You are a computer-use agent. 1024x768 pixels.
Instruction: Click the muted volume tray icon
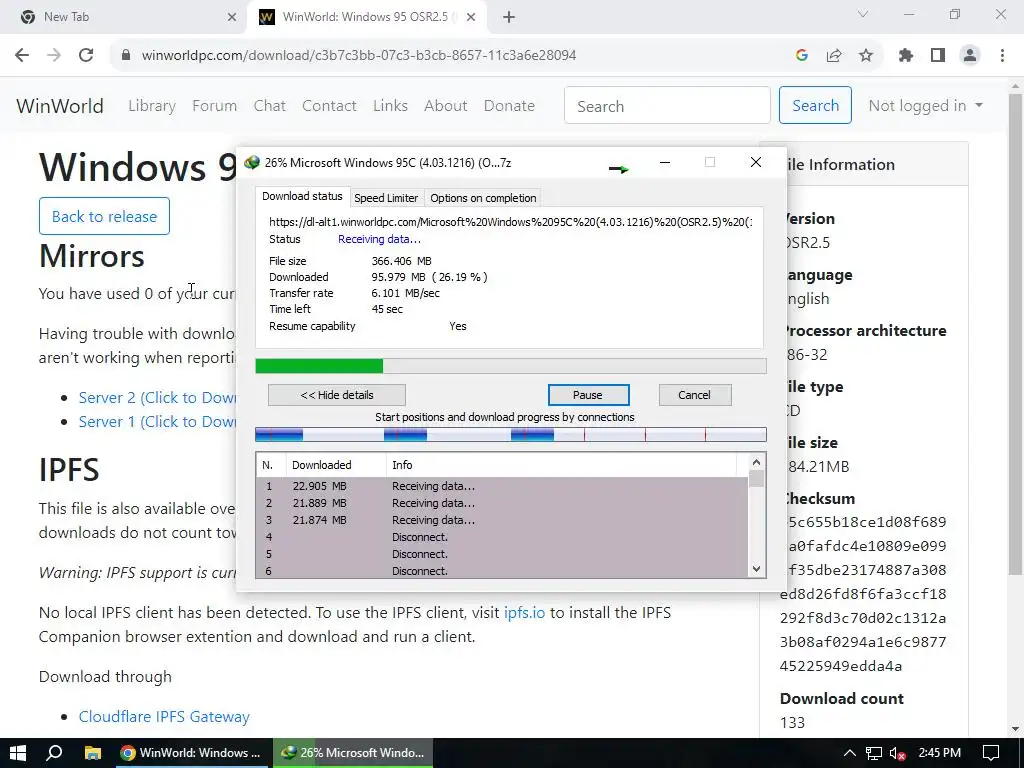click(897, 754)
